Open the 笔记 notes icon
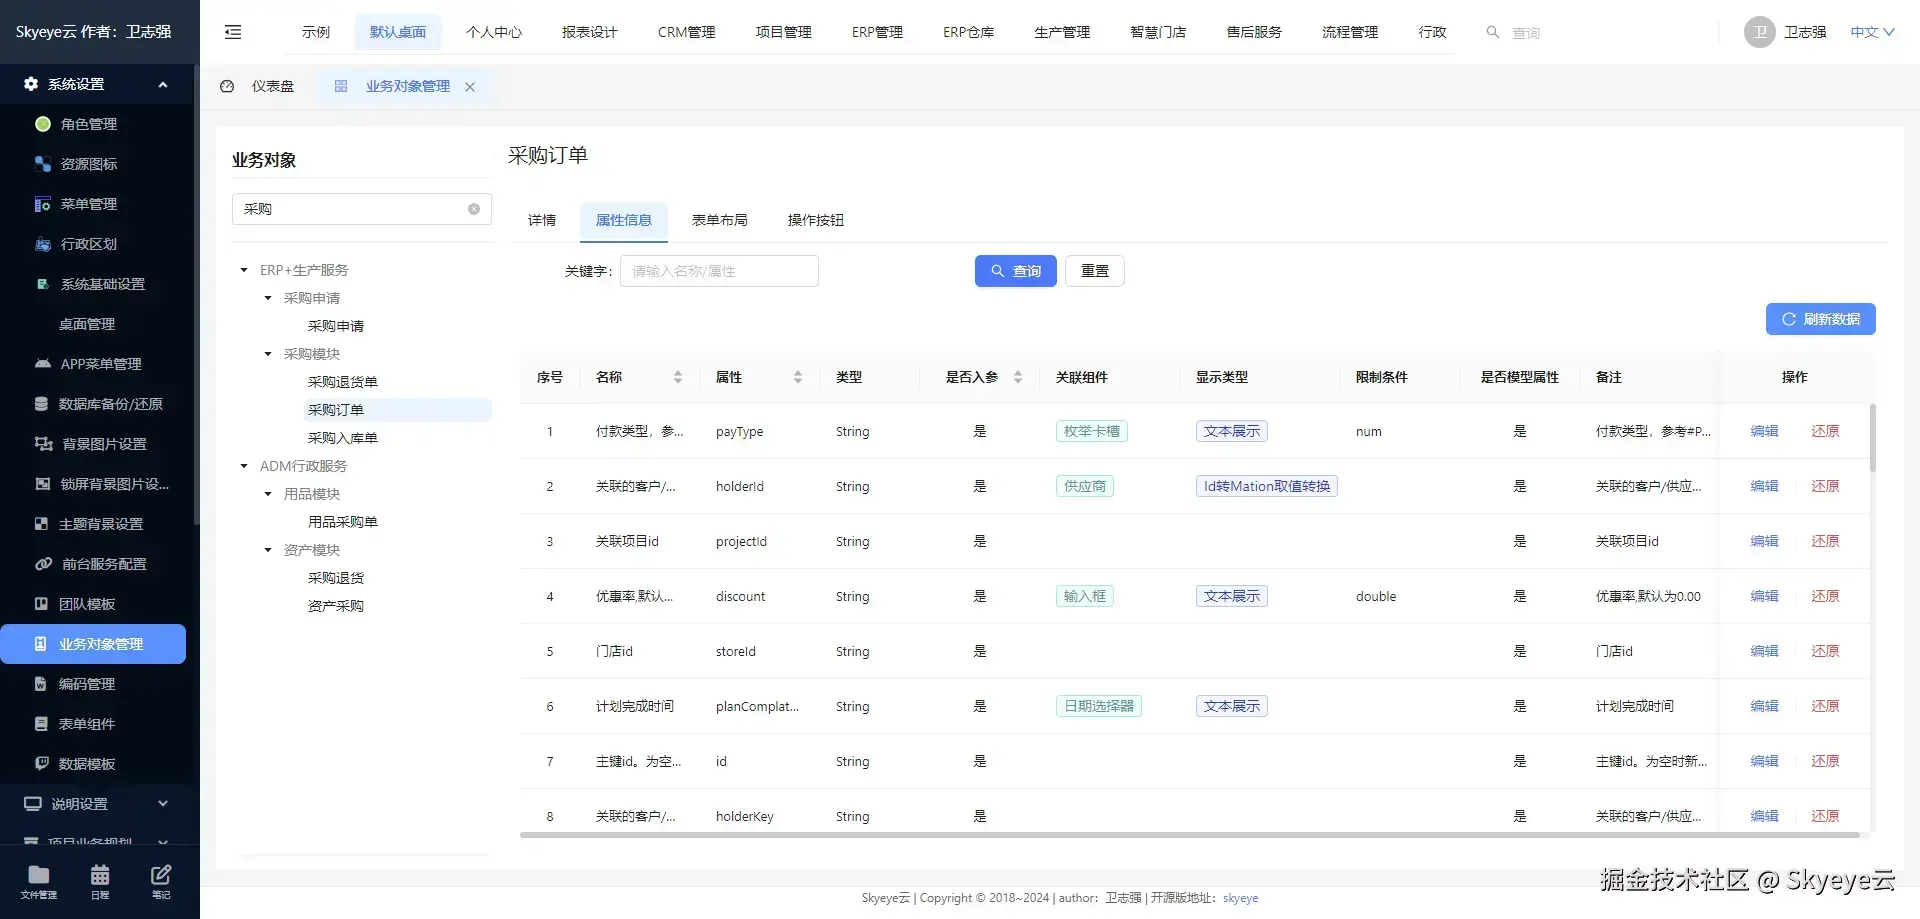This screenshot has height=919, width=1920. tap(161, 875)
